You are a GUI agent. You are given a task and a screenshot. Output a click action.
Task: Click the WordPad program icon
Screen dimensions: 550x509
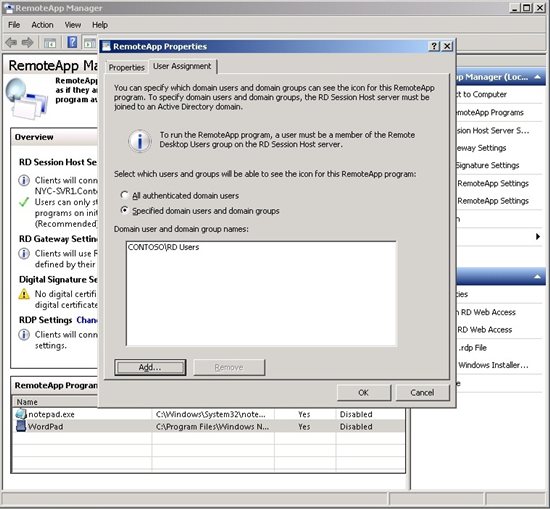coord(21,426)
